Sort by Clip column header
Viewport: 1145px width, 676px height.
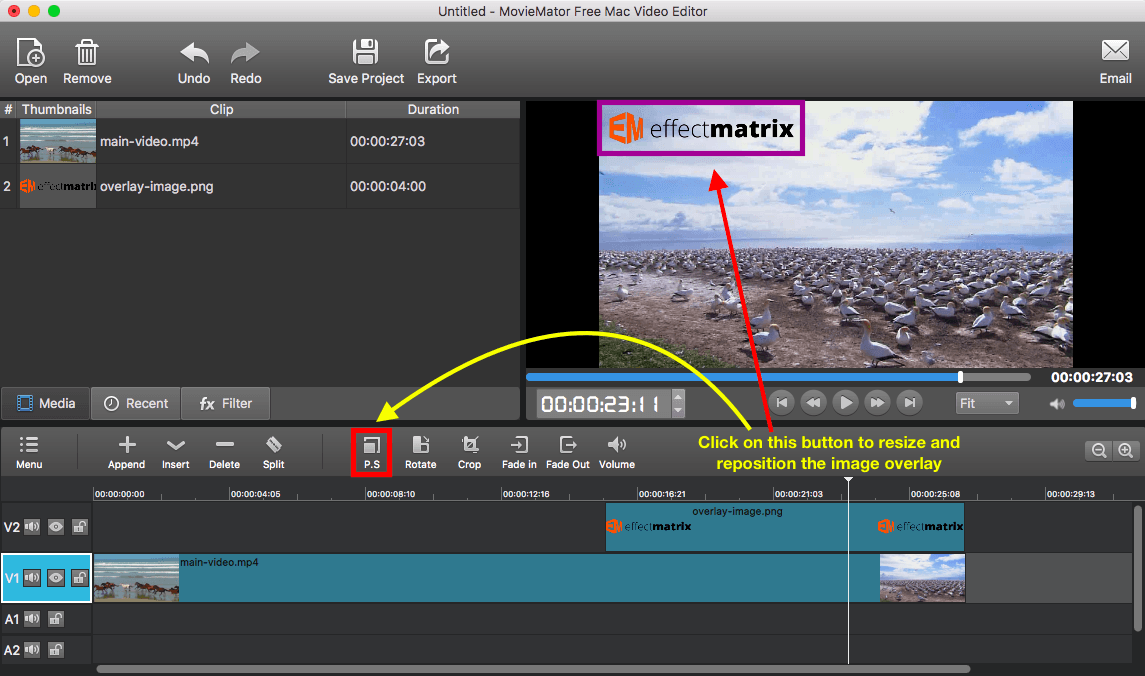pos(221,110)
